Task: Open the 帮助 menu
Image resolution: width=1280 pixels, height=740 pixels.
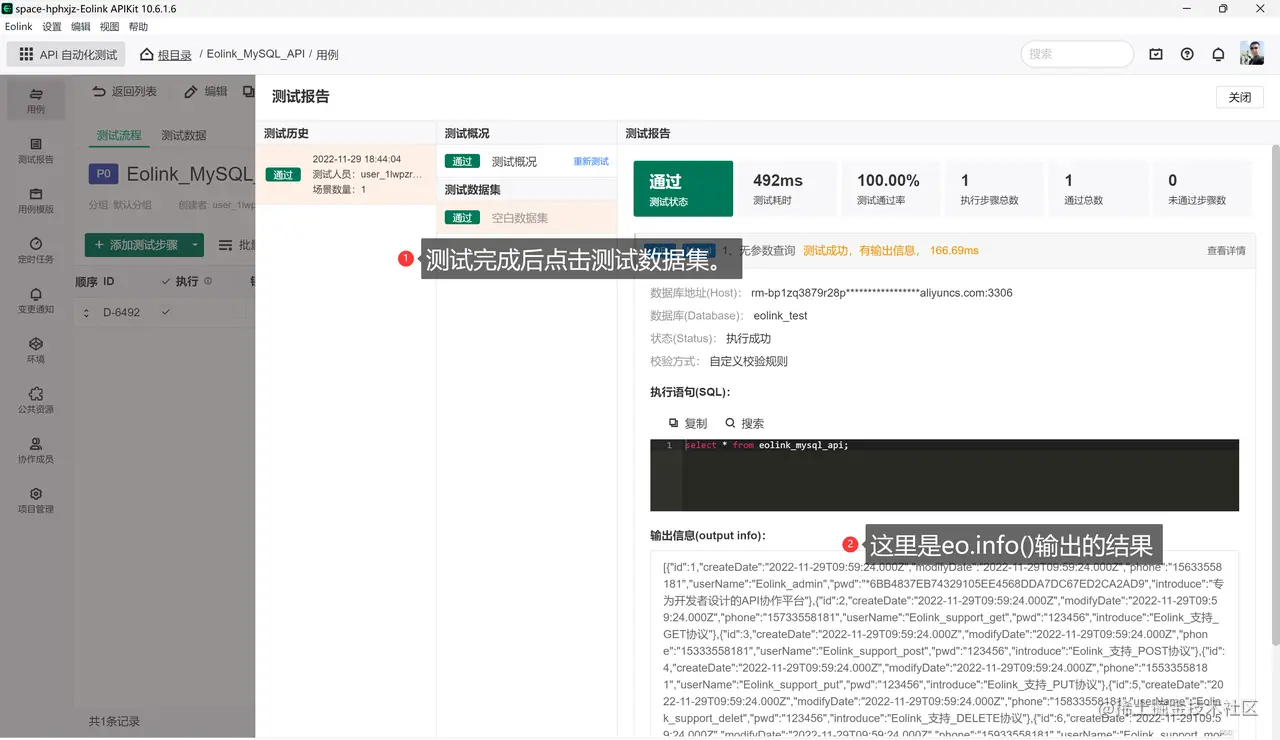Action: pyautogui.click(x=138, y=27)
